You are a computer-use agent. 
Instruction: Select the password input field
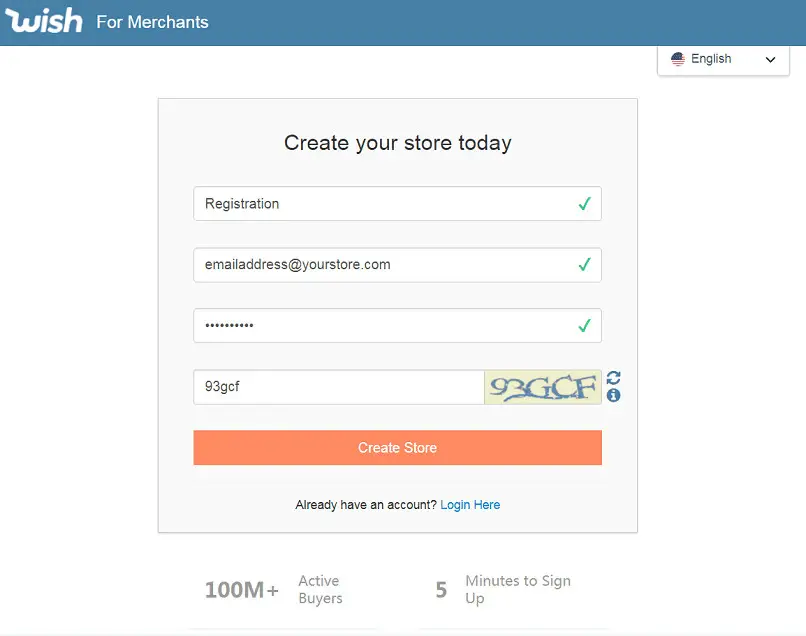tap(380, 326)
